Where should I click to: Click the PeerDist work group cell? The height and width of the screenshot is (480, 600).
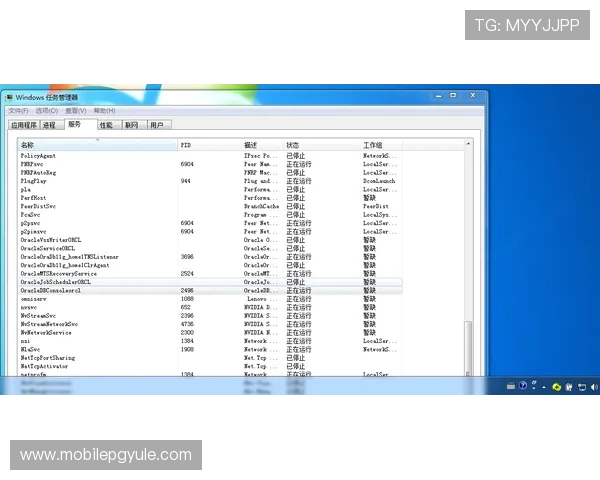376,206
